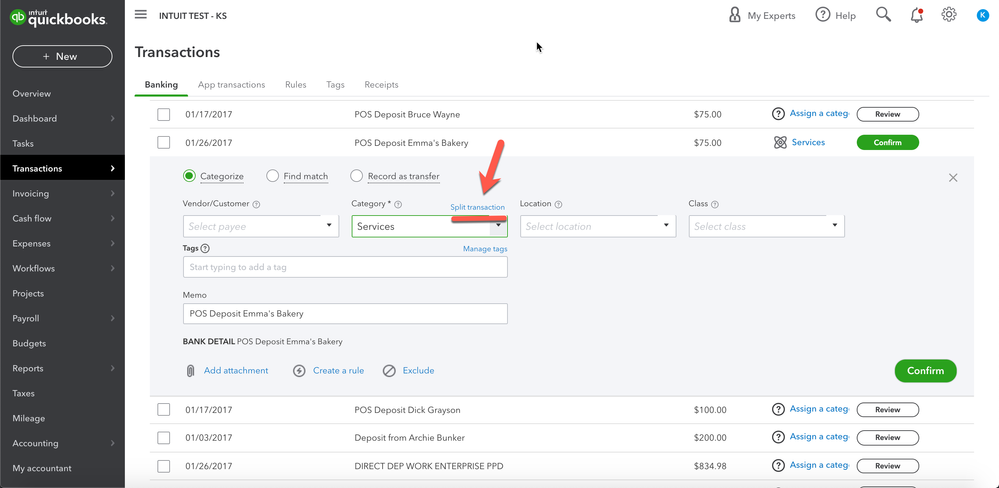The image size is (999, 488).
Task: Click question icon for DIRECT DEP WORK row
Action: point(778,466)
